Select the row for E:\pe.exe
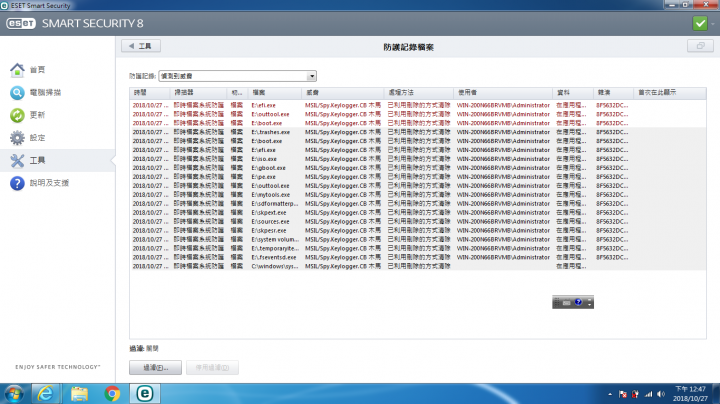Screen dimensions: 720x404 pos(418,177)
